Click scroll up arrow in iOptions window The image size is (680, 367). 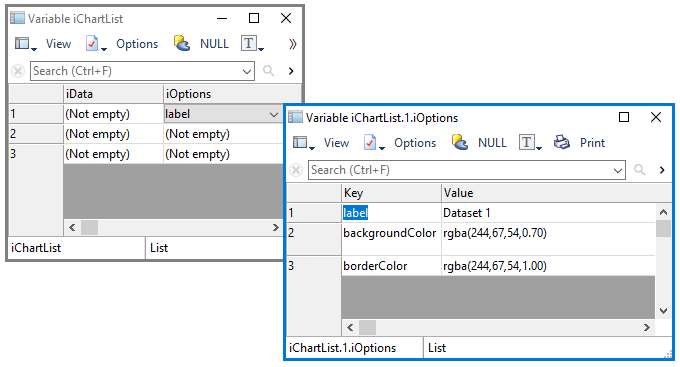[663, 212]
